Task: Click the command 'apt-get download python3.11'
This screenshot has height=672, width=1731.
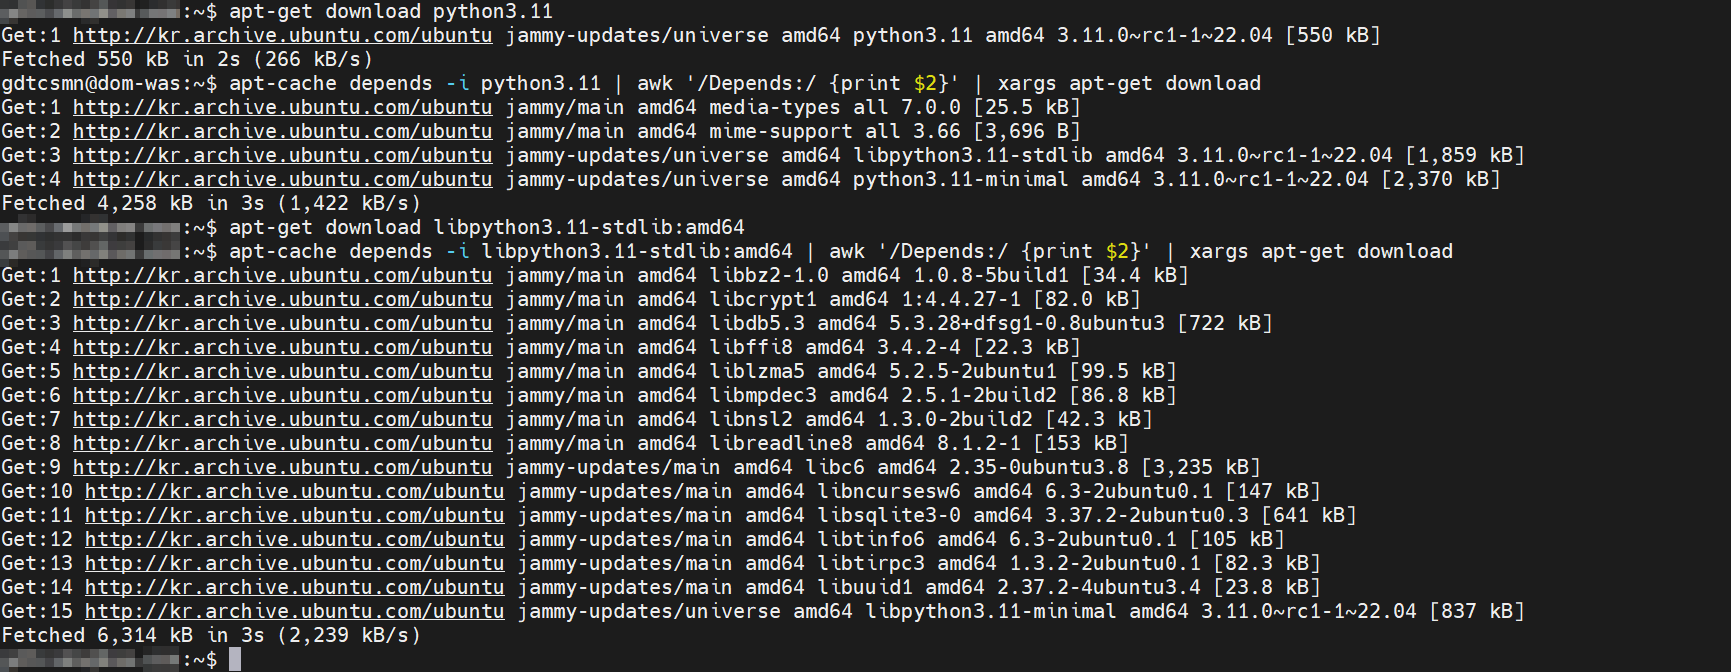Action: (x=391, y=11)
